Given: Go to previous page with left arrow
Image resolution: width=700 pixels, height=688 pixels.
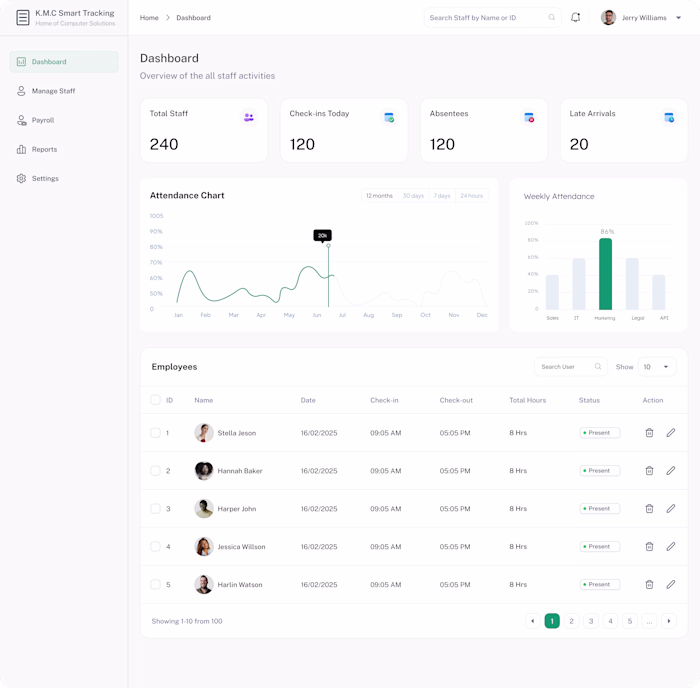Looking at the screenshot, I should click(x=533, y=621).
